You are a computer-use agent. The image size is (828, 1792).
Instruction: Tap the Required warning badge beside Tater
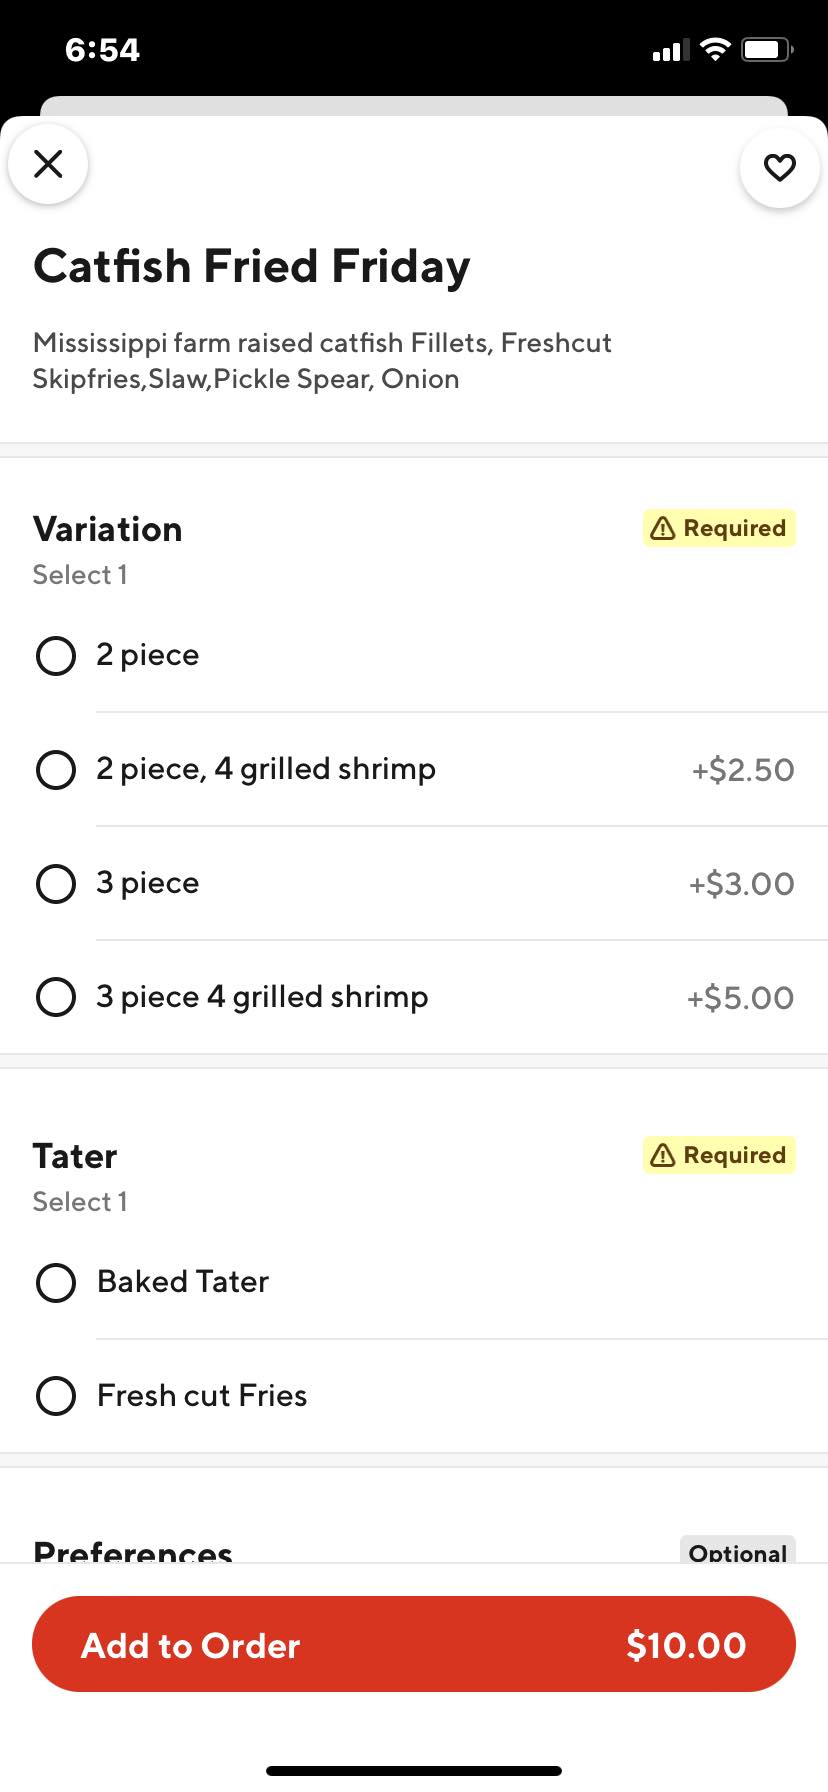coord(718,1155)
